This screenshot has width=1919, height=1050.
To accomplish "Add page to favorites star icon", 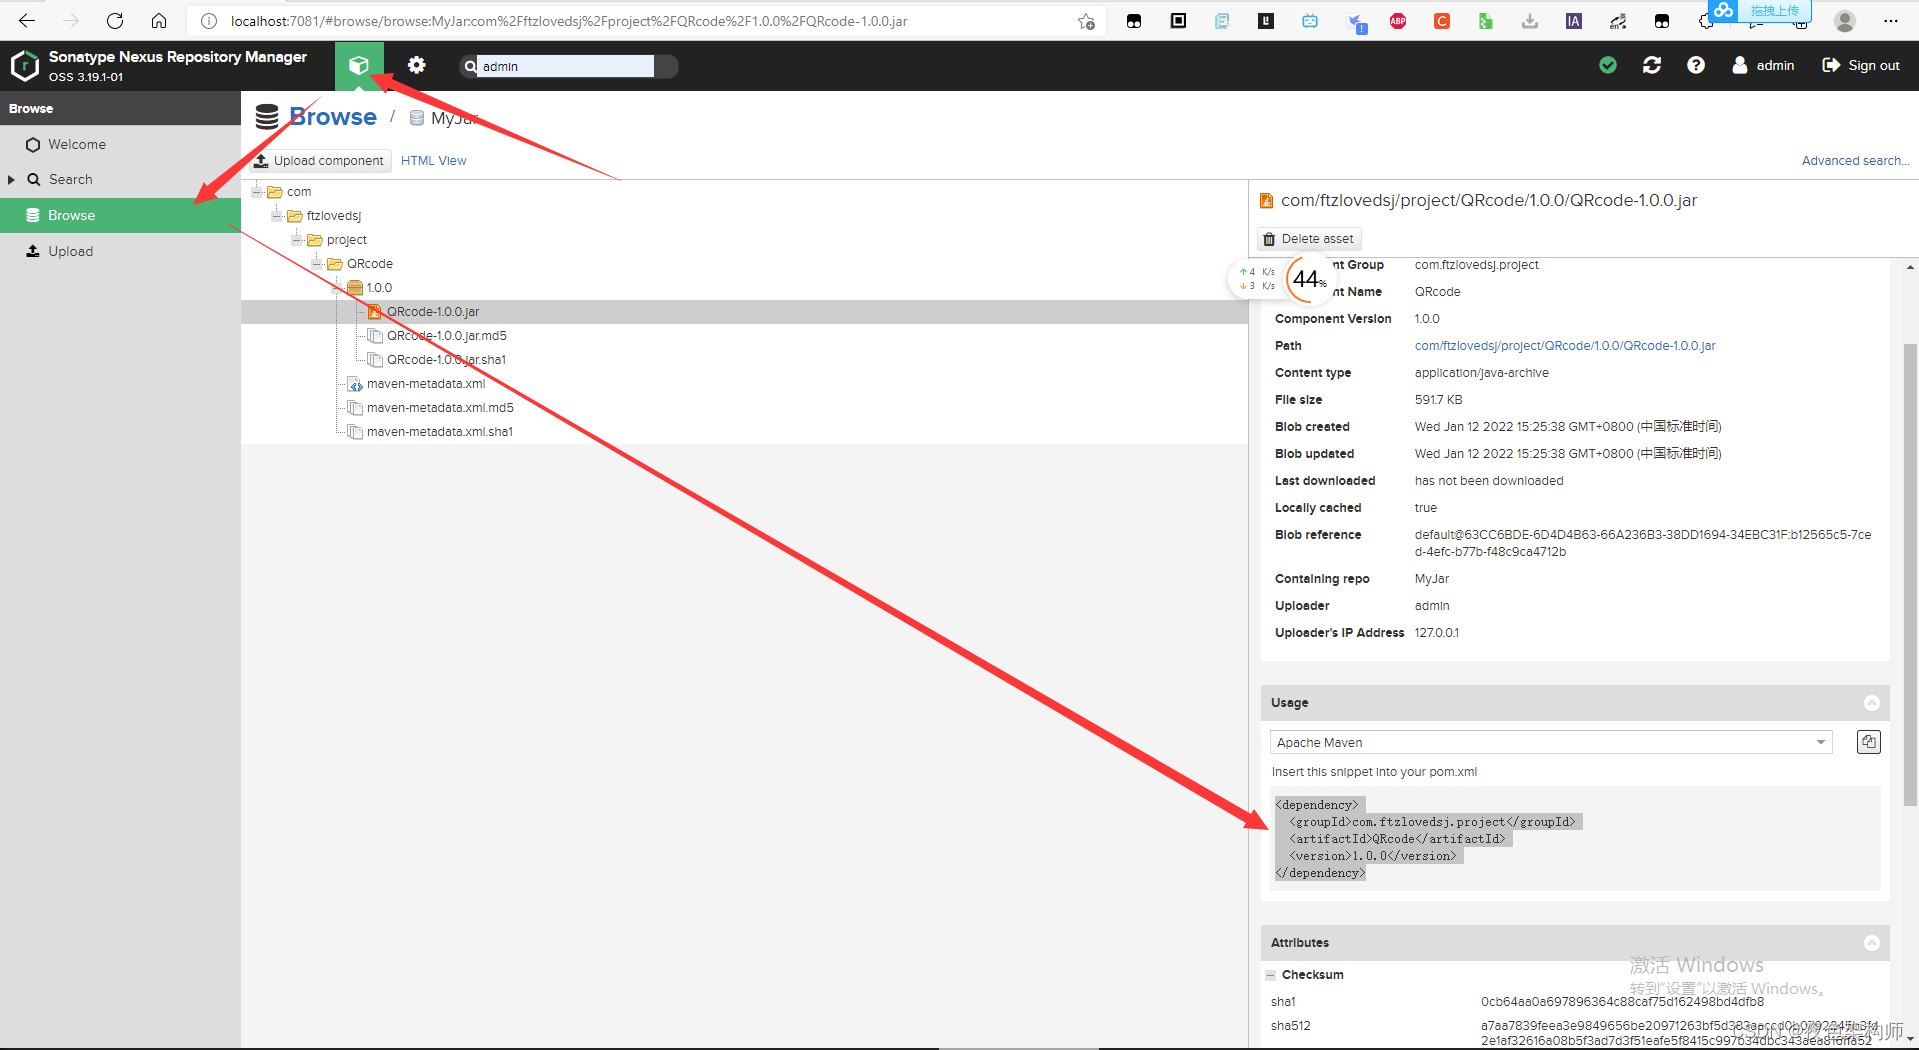I will (x=1086, y=21).
